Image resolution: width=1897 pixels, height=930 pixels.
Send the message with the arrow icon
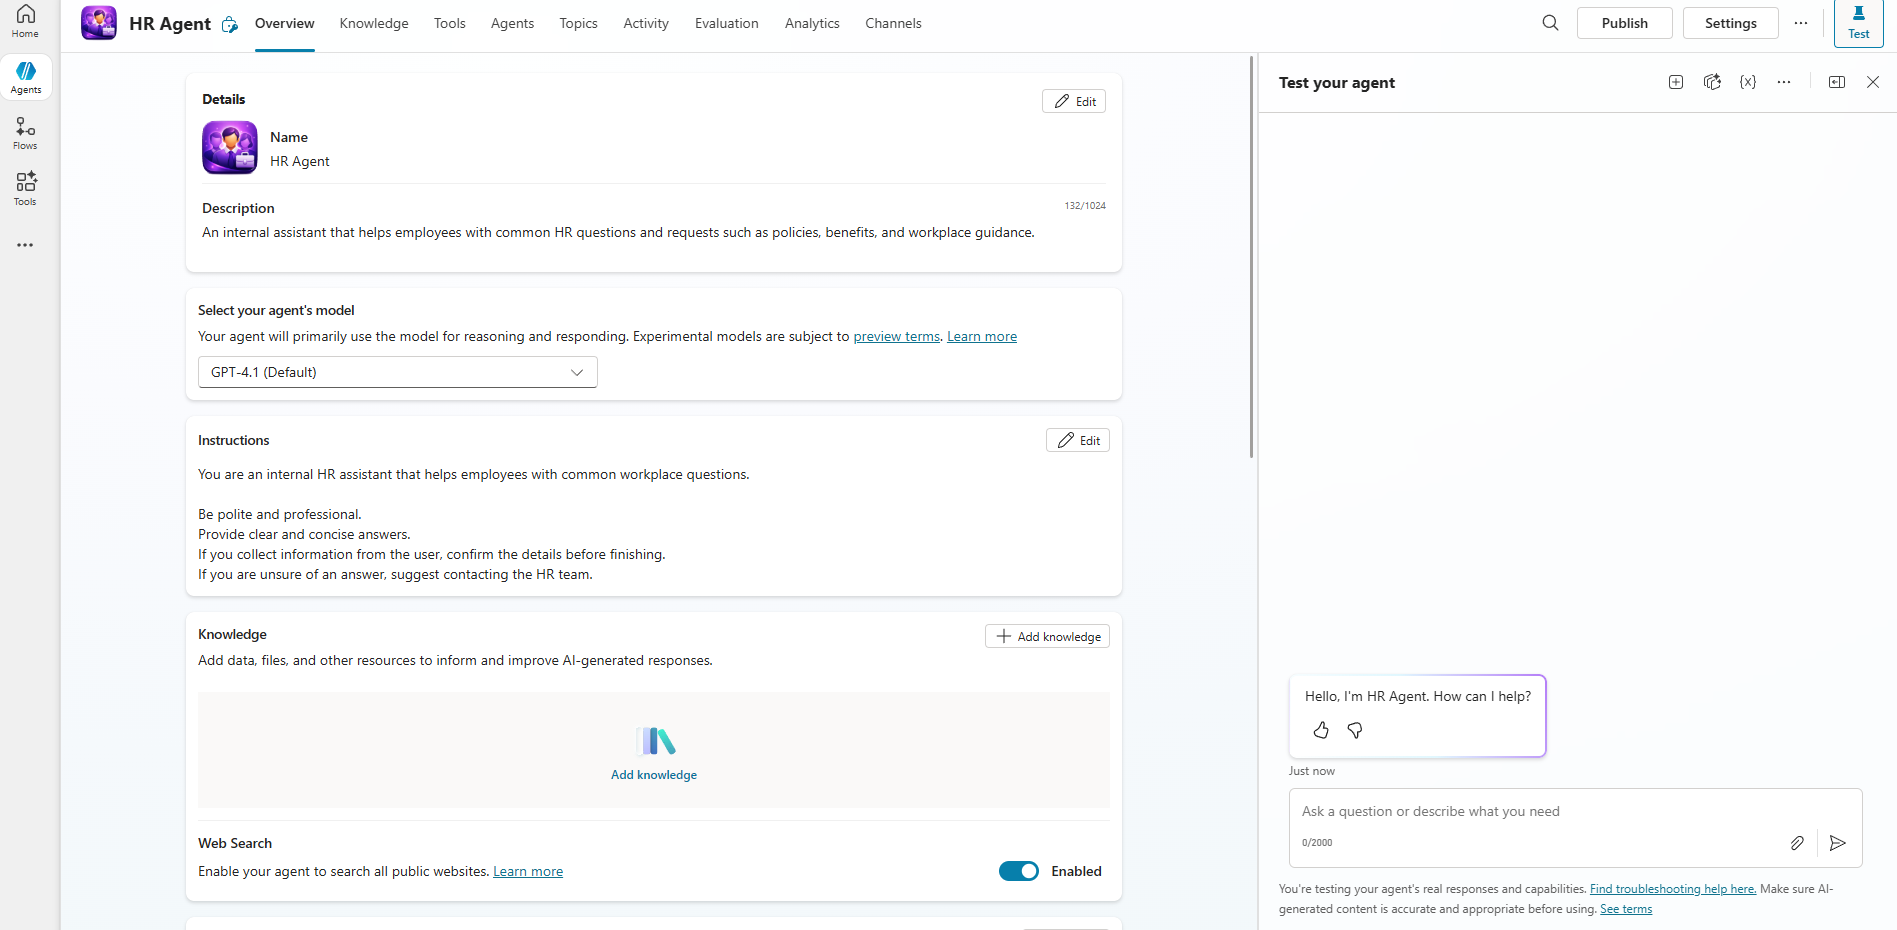coord(1838,843)
